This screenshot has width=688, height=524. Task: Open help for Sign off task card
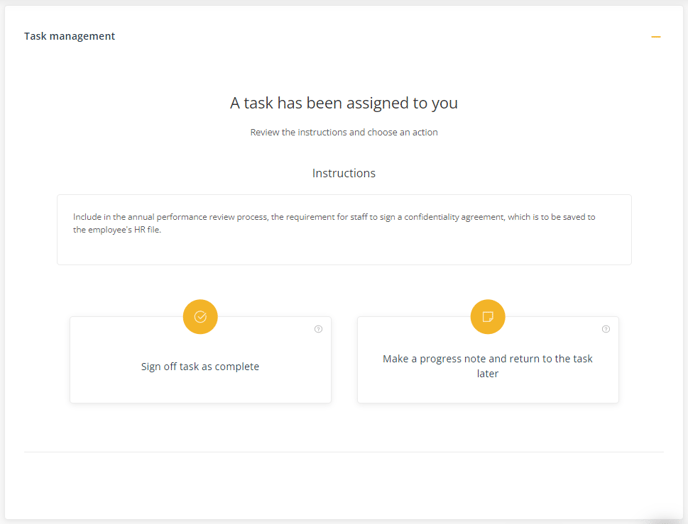coord(318,329)
